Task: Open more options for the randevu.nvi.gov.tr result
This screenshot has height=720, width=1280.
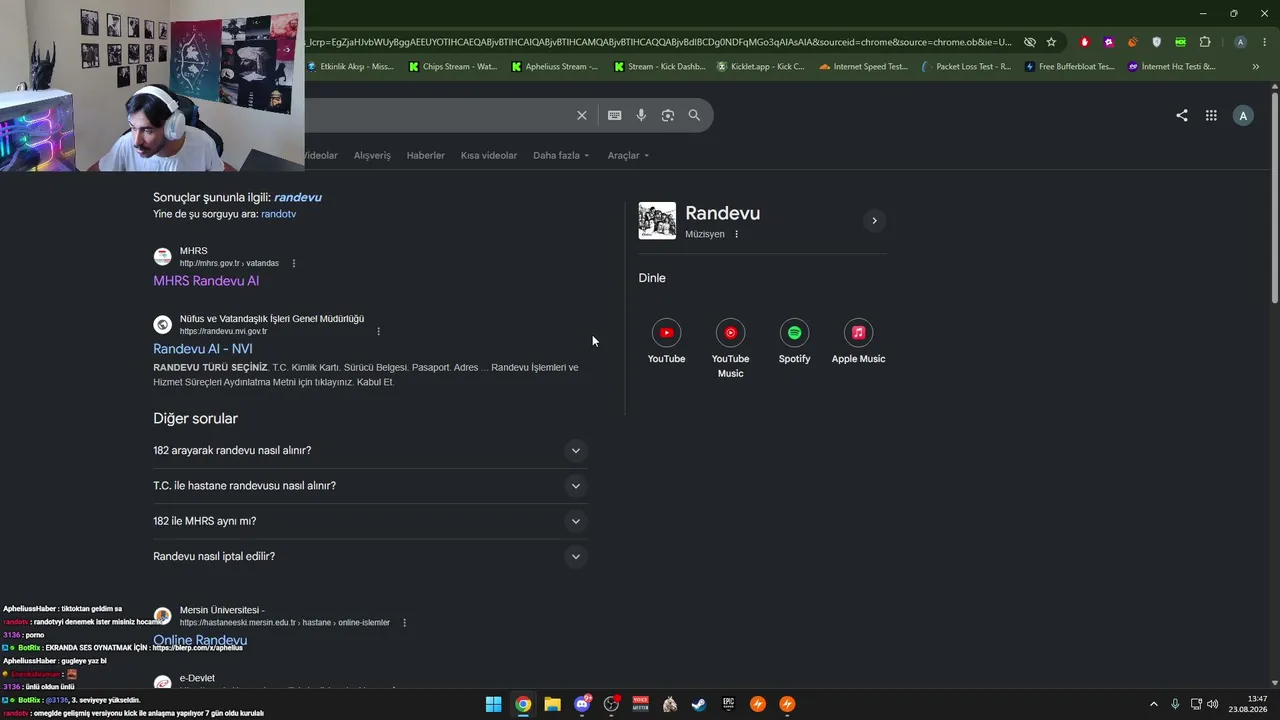Action: [378, 331]
